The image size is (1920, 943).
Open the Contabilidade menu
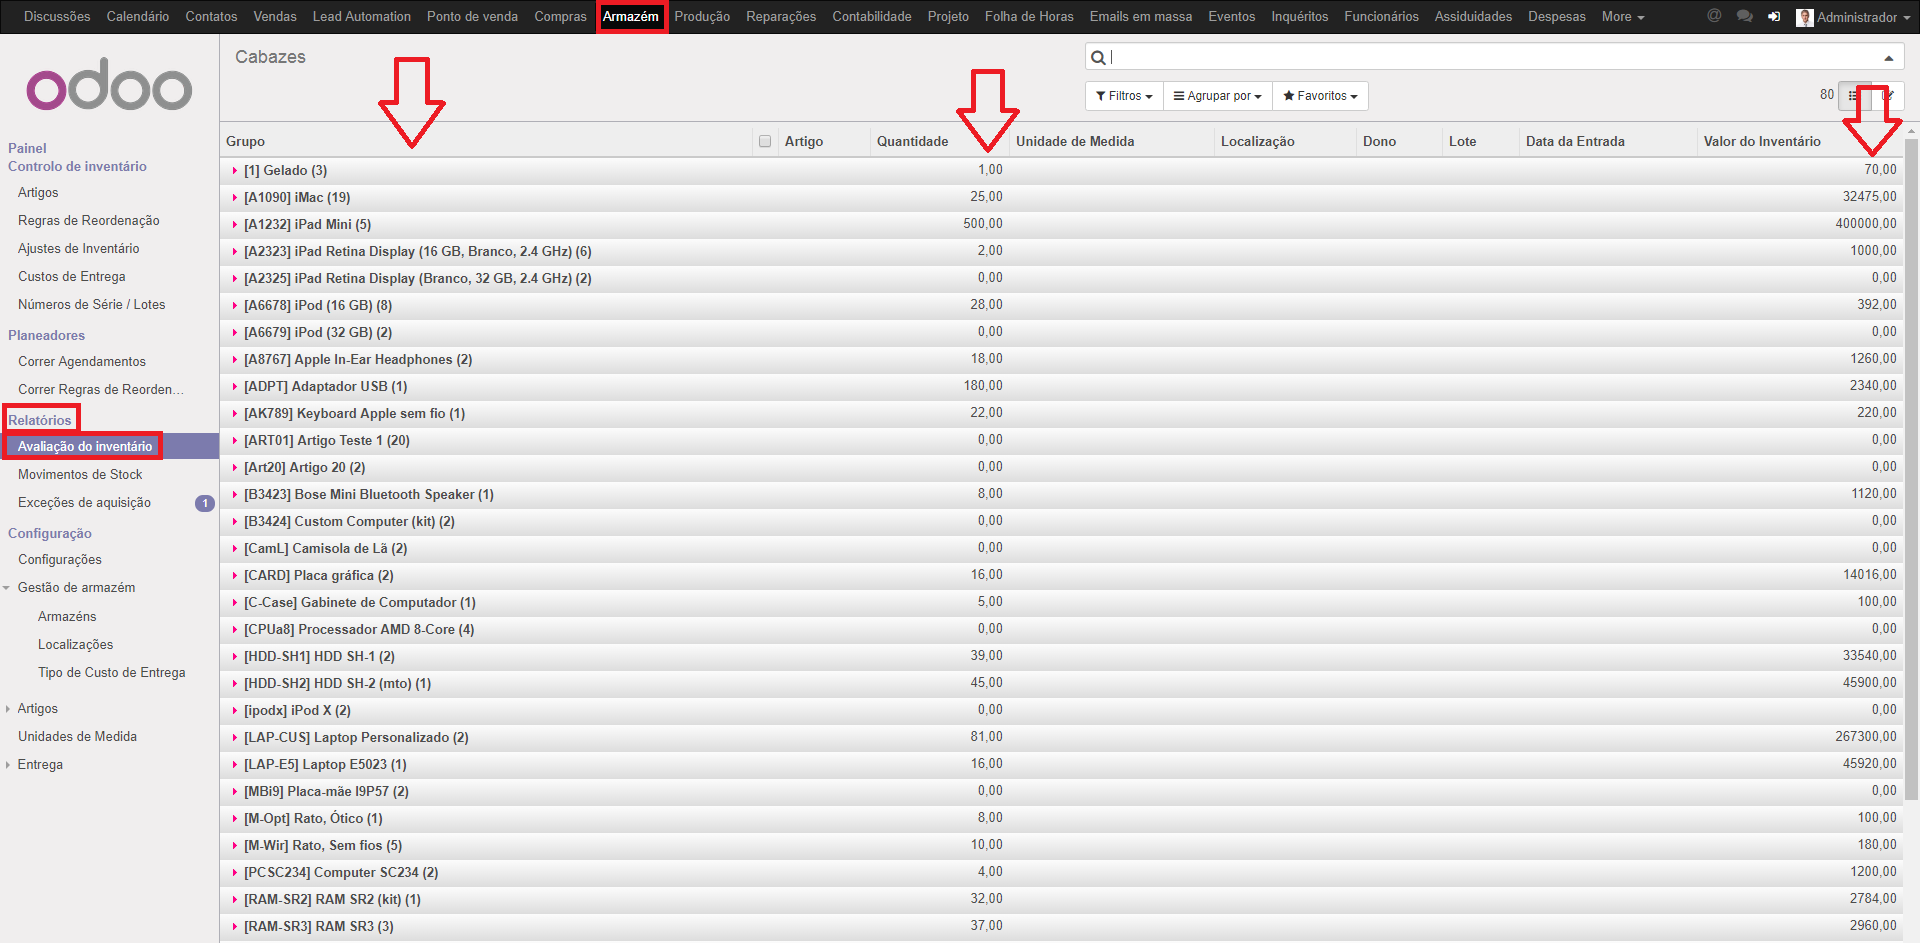click(872, 16)
